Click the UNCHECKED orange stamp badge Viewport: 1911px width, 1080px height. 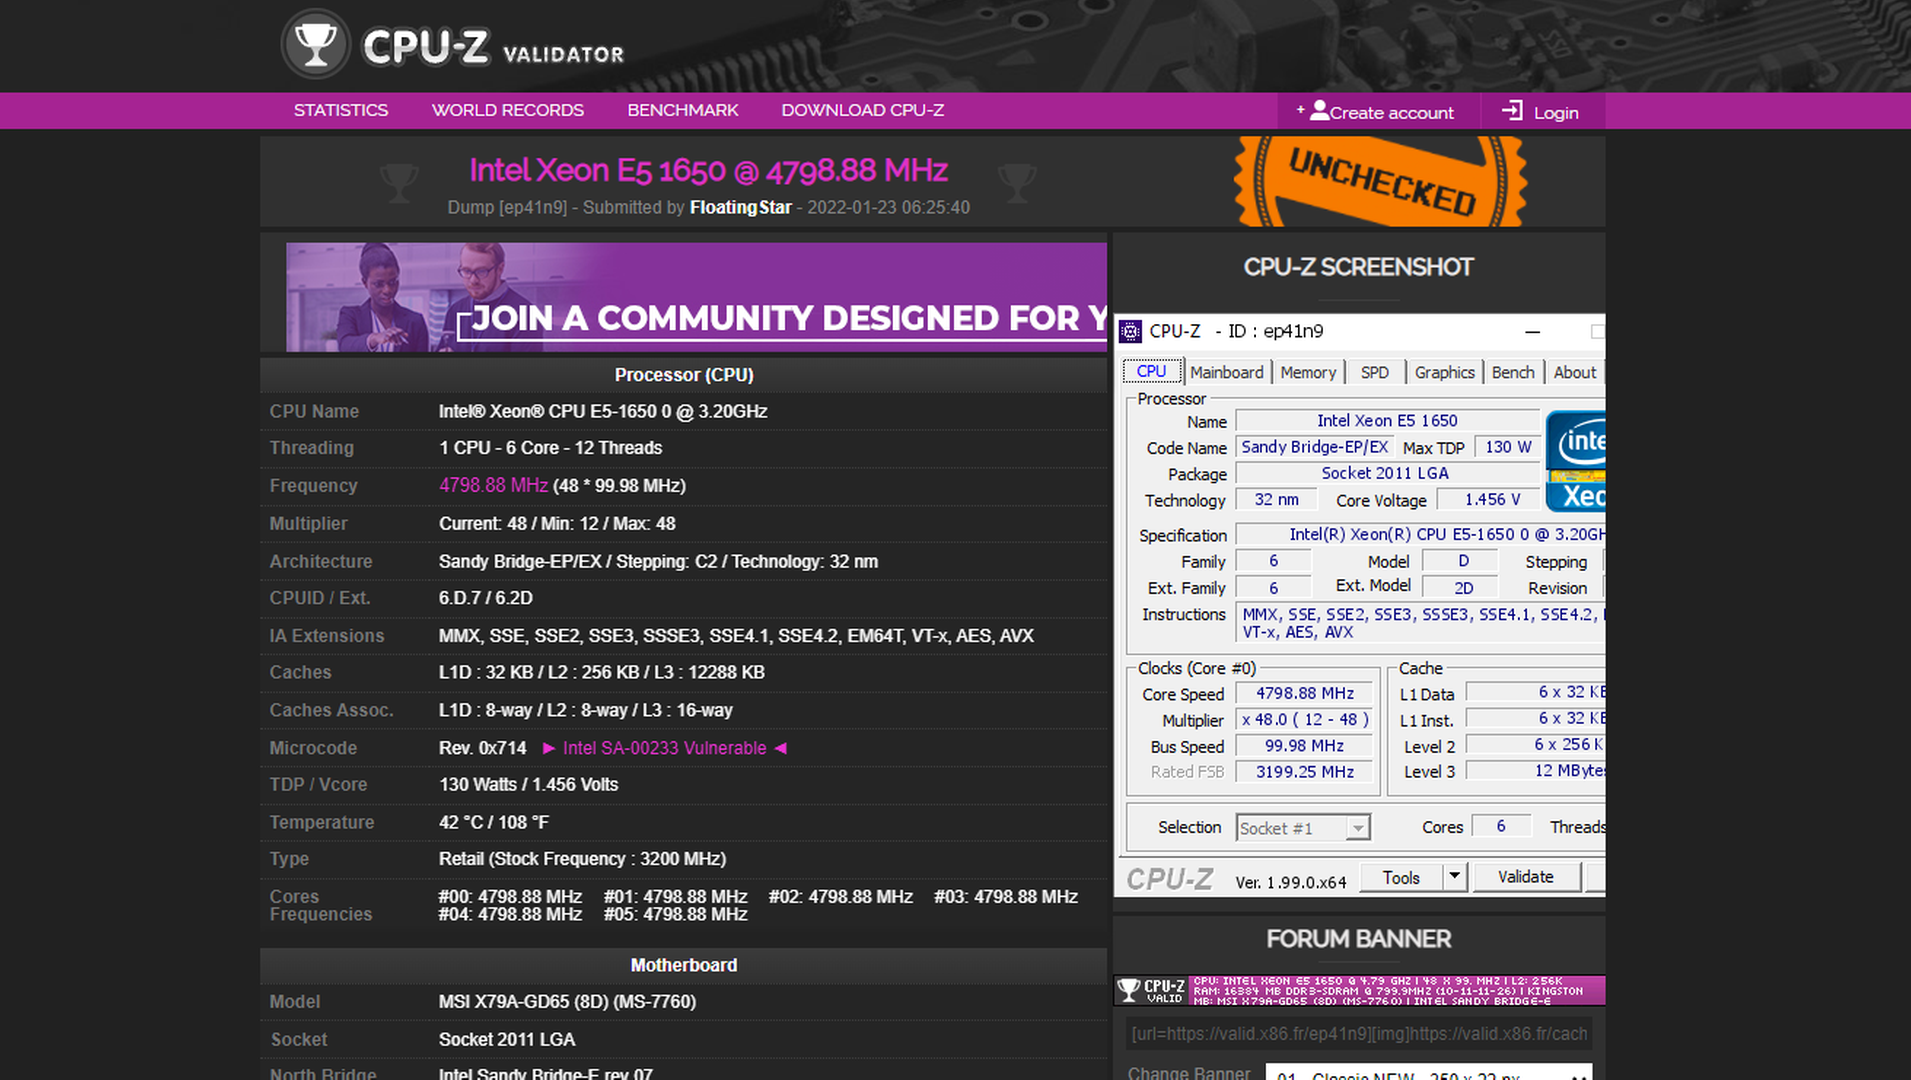point(1380,181)
